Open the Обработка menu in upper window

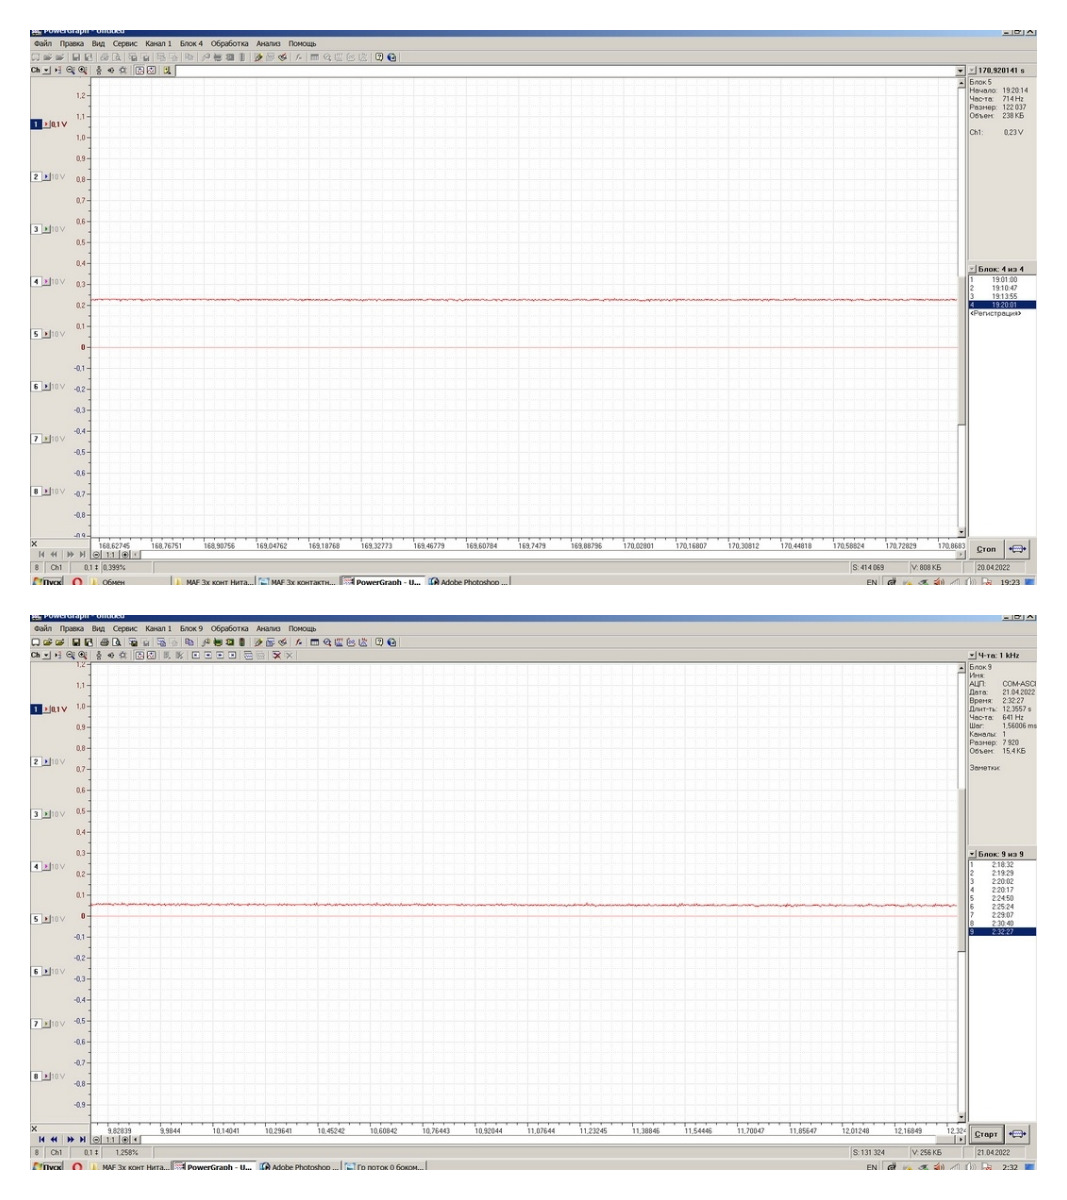(x=229, y=44)
